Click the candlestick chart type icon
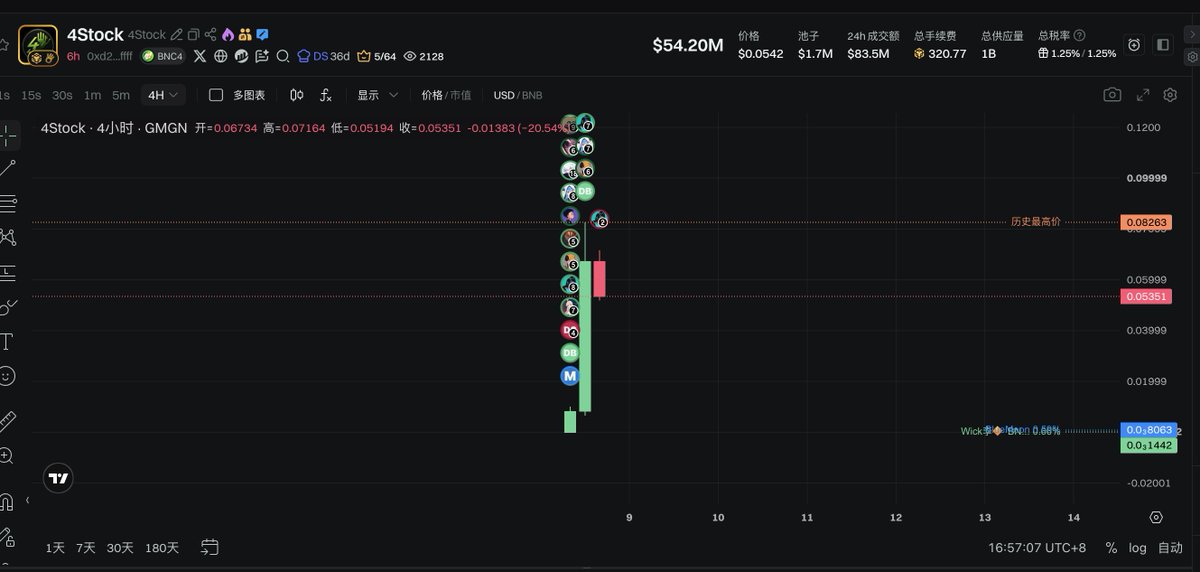The height and width of the screenshot is (572, 1200). tap(297, 95)
